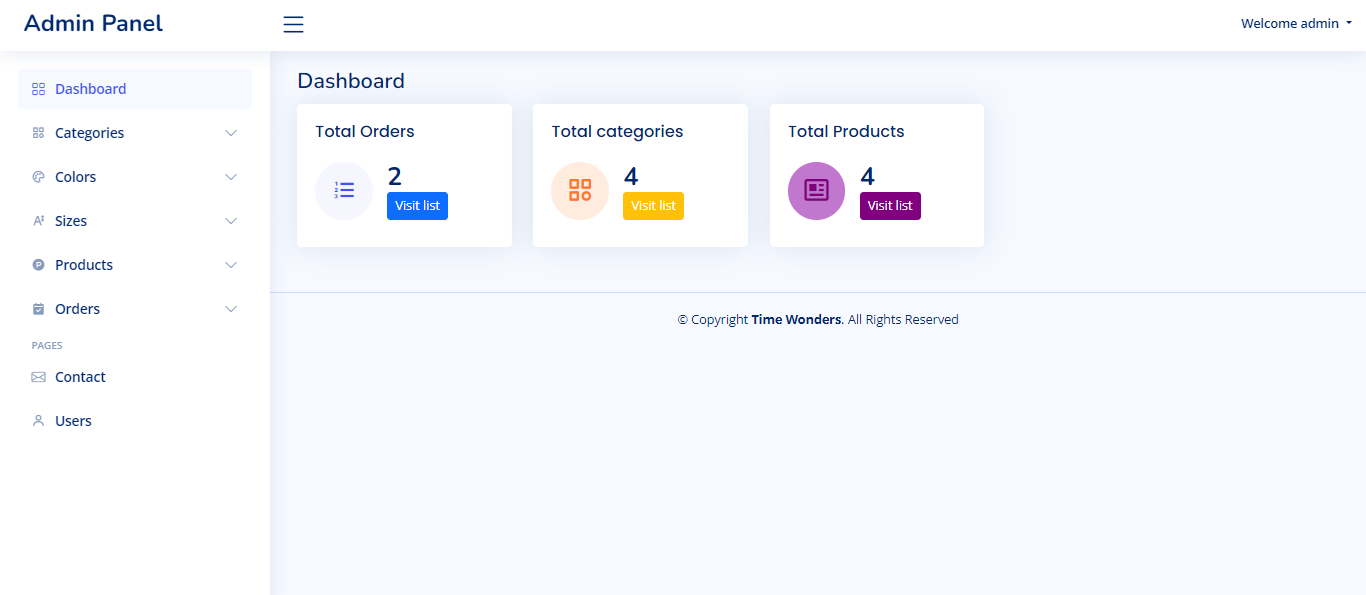Open the Welcome admin dropdown
This screenshot has width=1366, height=595.
click(x=1296, y=23)
